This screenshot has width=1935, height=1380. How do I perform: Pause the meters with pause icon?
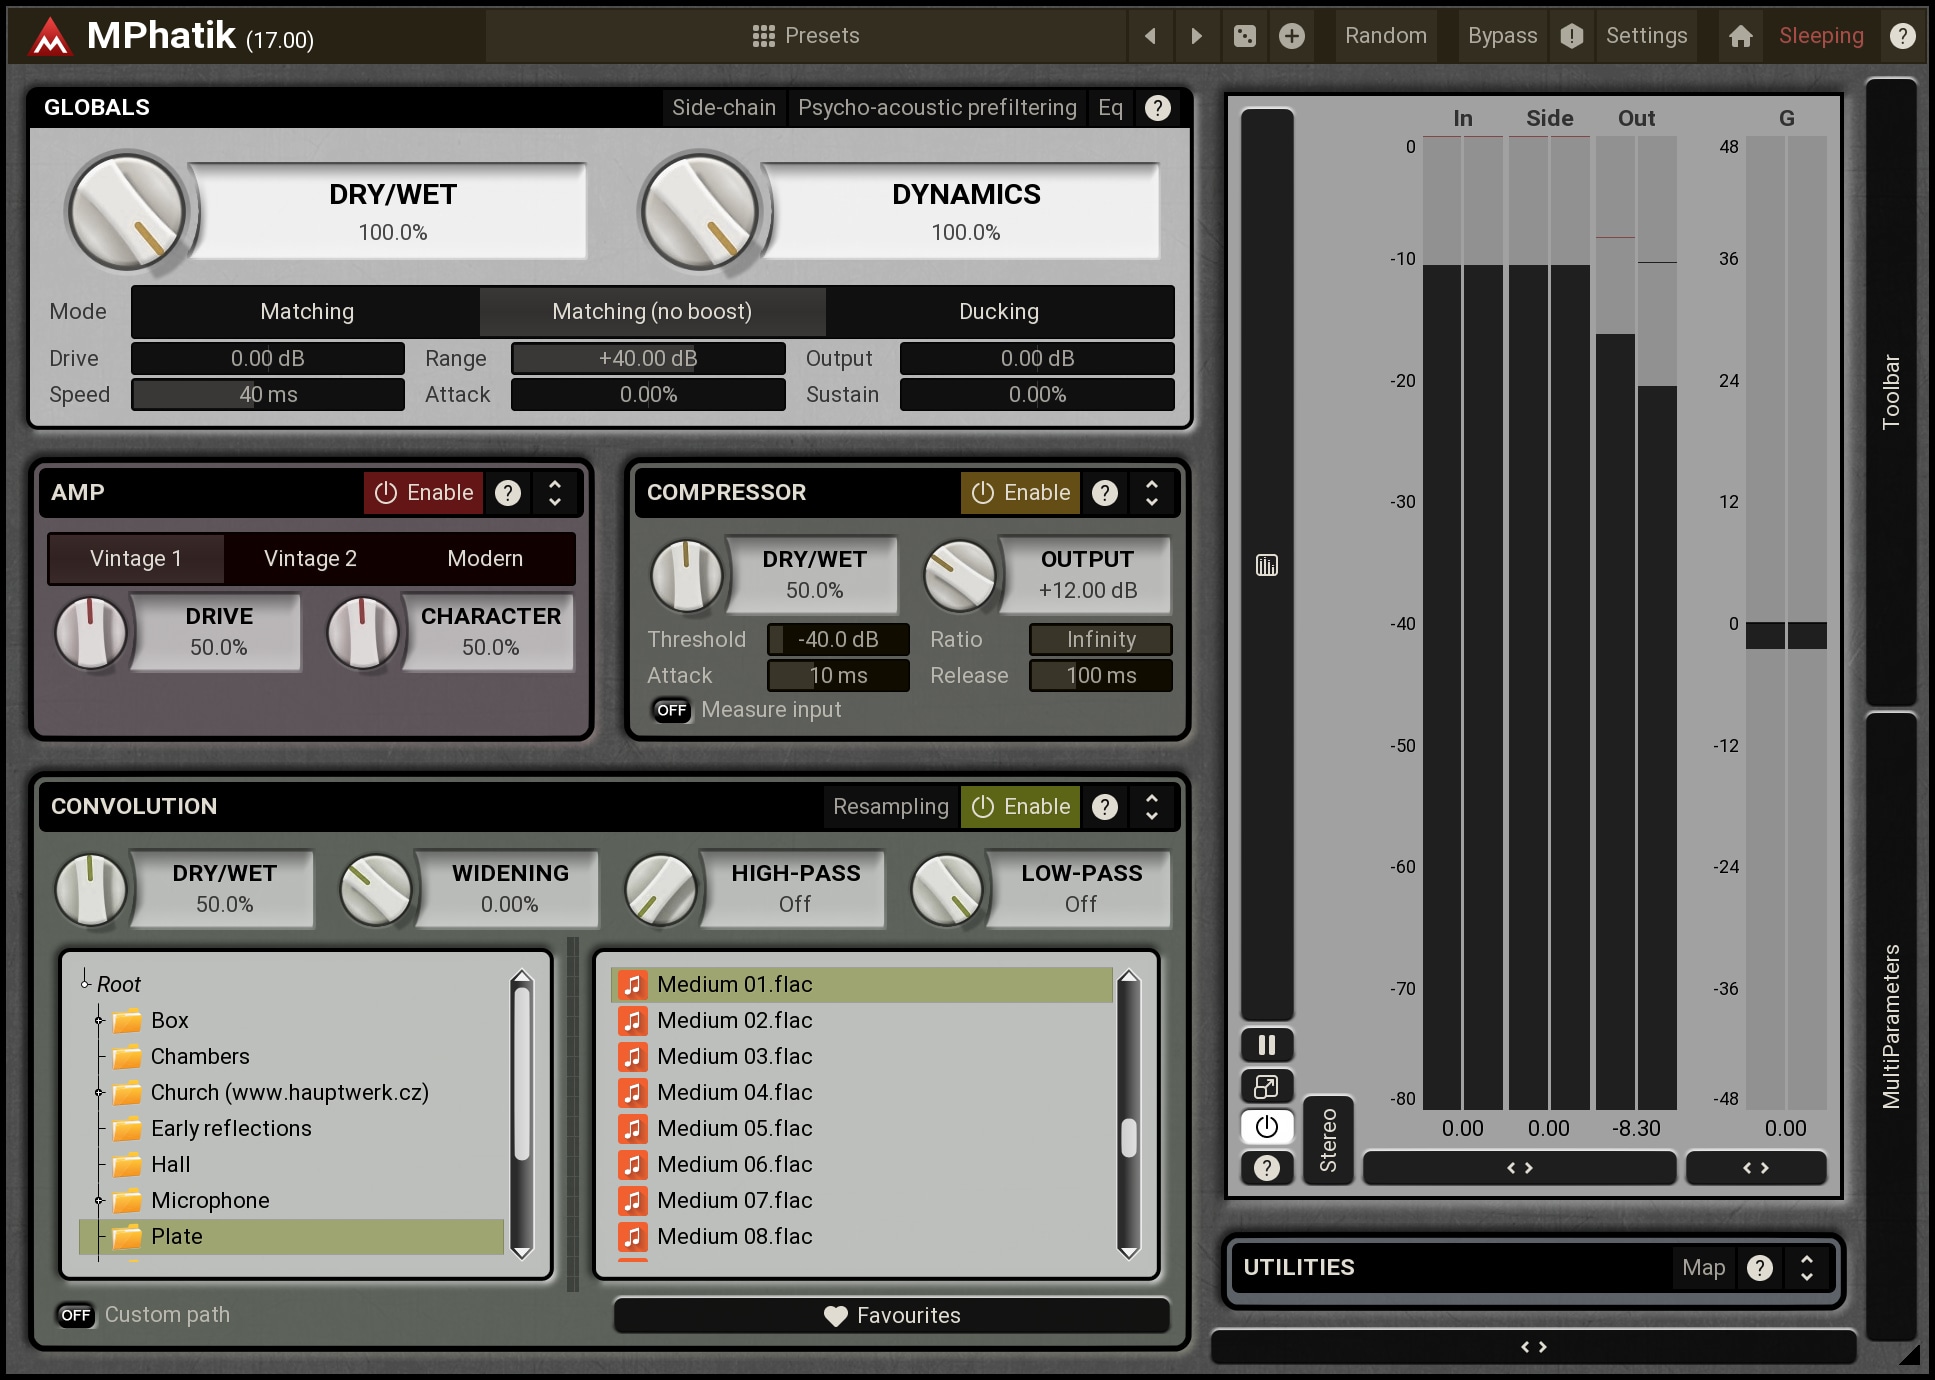(1266, 1045)
